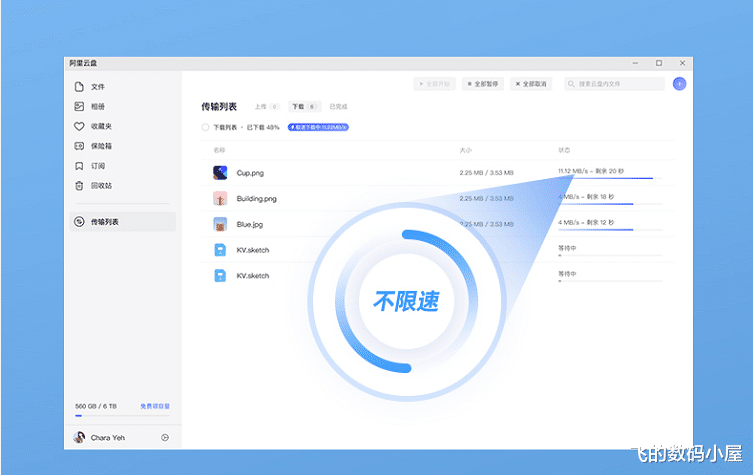Viewport: 753px width, 475px height.
Task: Click the Cup.png download progress bar
Action: click(x=610, y=178)
